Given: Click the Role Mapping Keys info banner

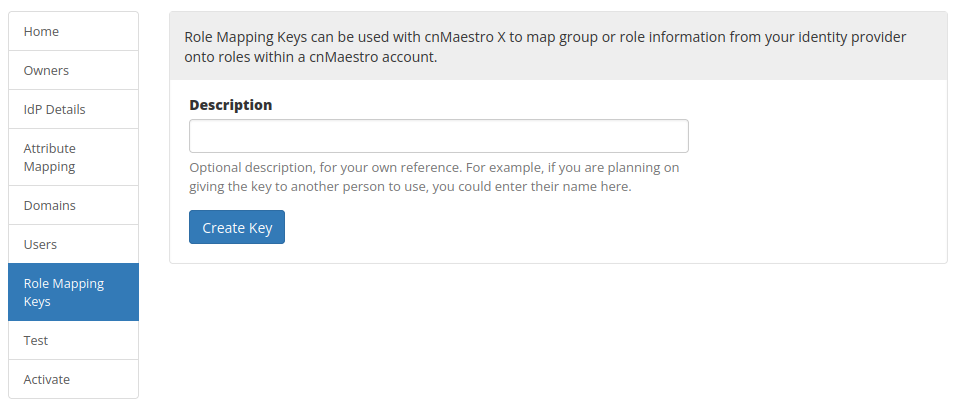Looking at the screenshot, I should click(558, 46).
